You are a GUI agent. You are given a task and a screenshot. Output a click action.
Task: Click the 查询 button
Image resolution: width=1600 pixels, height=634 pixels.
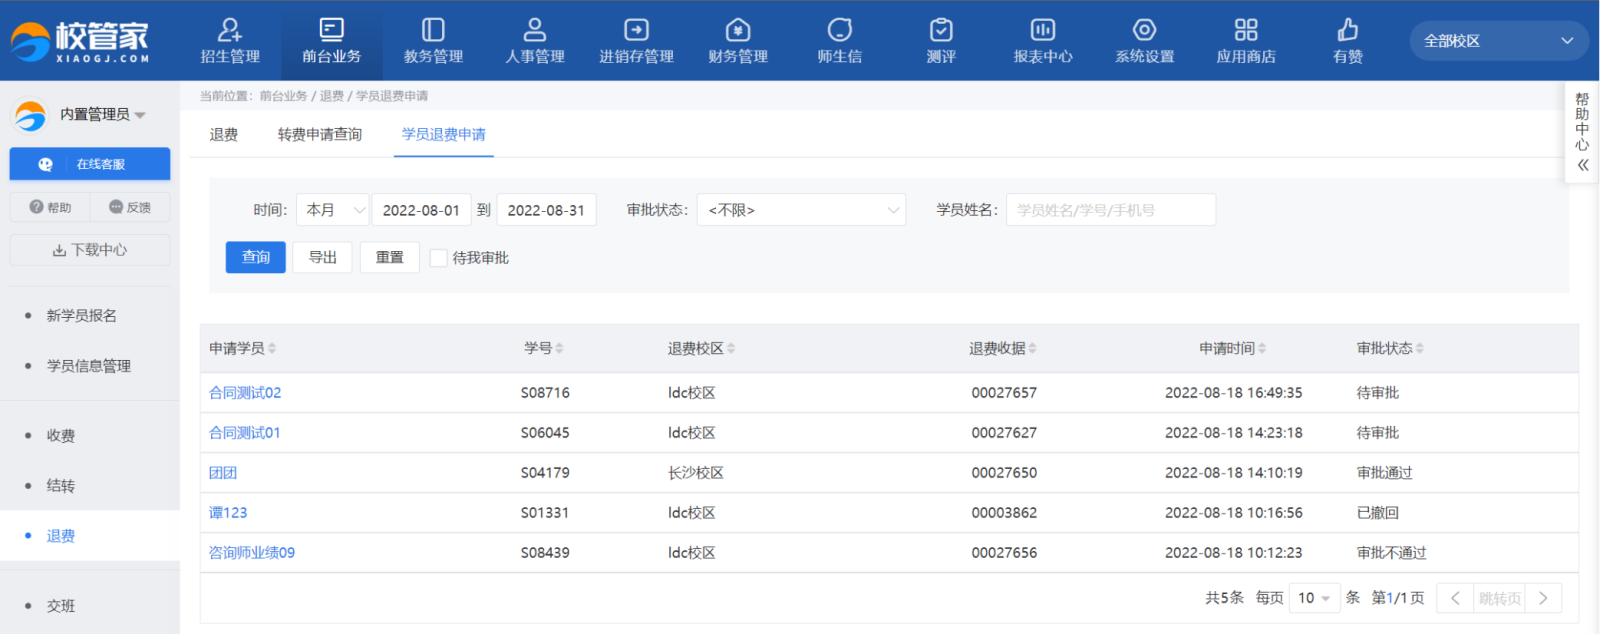tap(256, 257)
